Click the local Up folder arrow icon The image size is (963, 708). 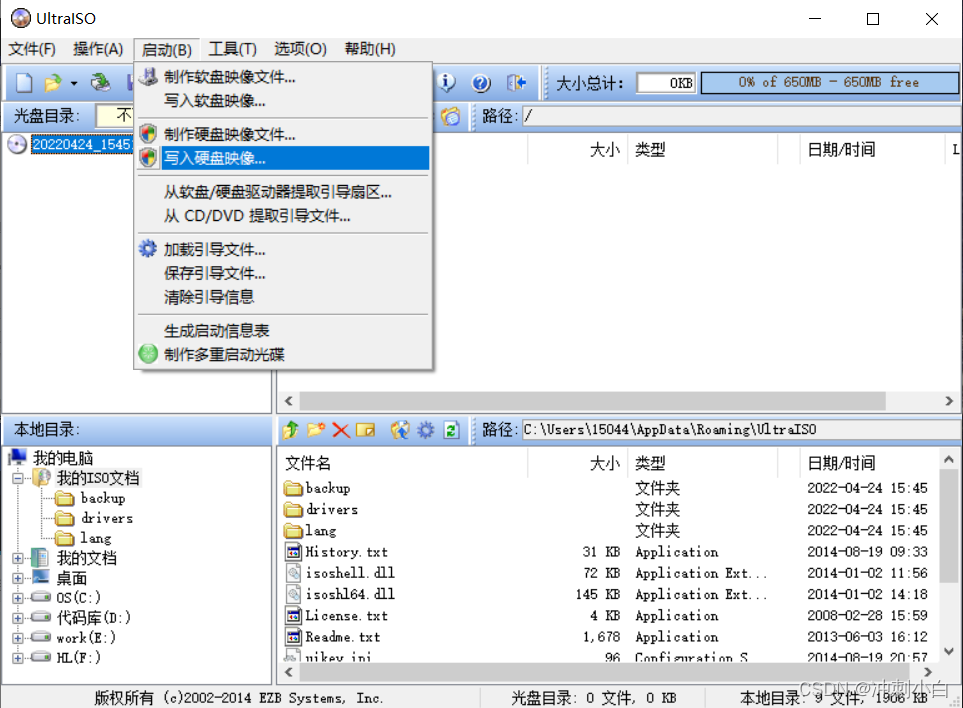290,430
